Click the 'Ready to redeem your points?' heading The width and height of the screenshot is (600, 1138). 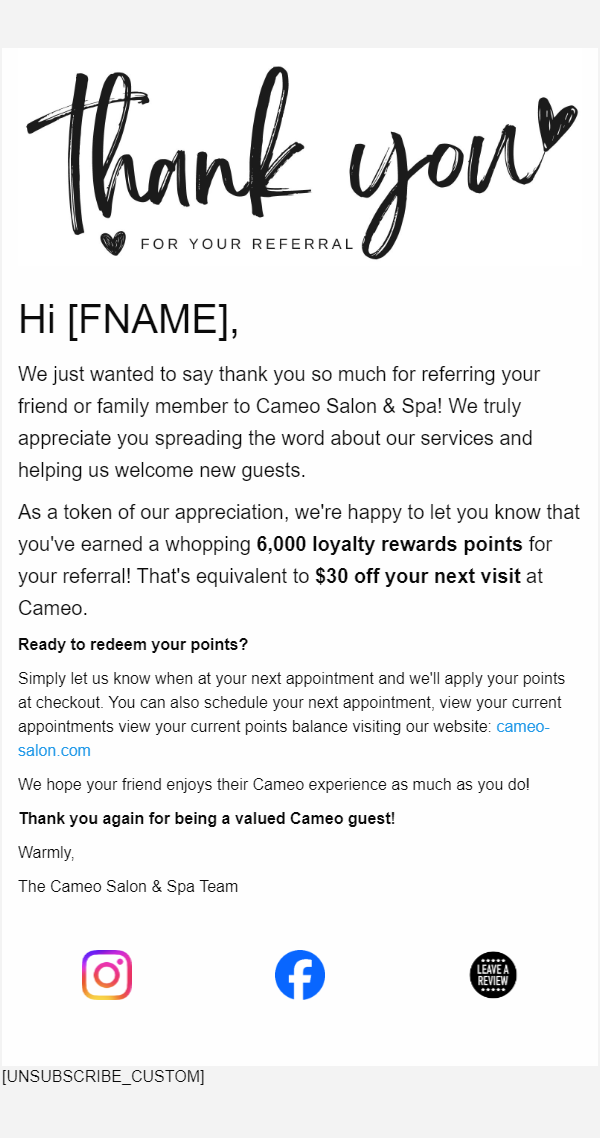click(133, 644)
